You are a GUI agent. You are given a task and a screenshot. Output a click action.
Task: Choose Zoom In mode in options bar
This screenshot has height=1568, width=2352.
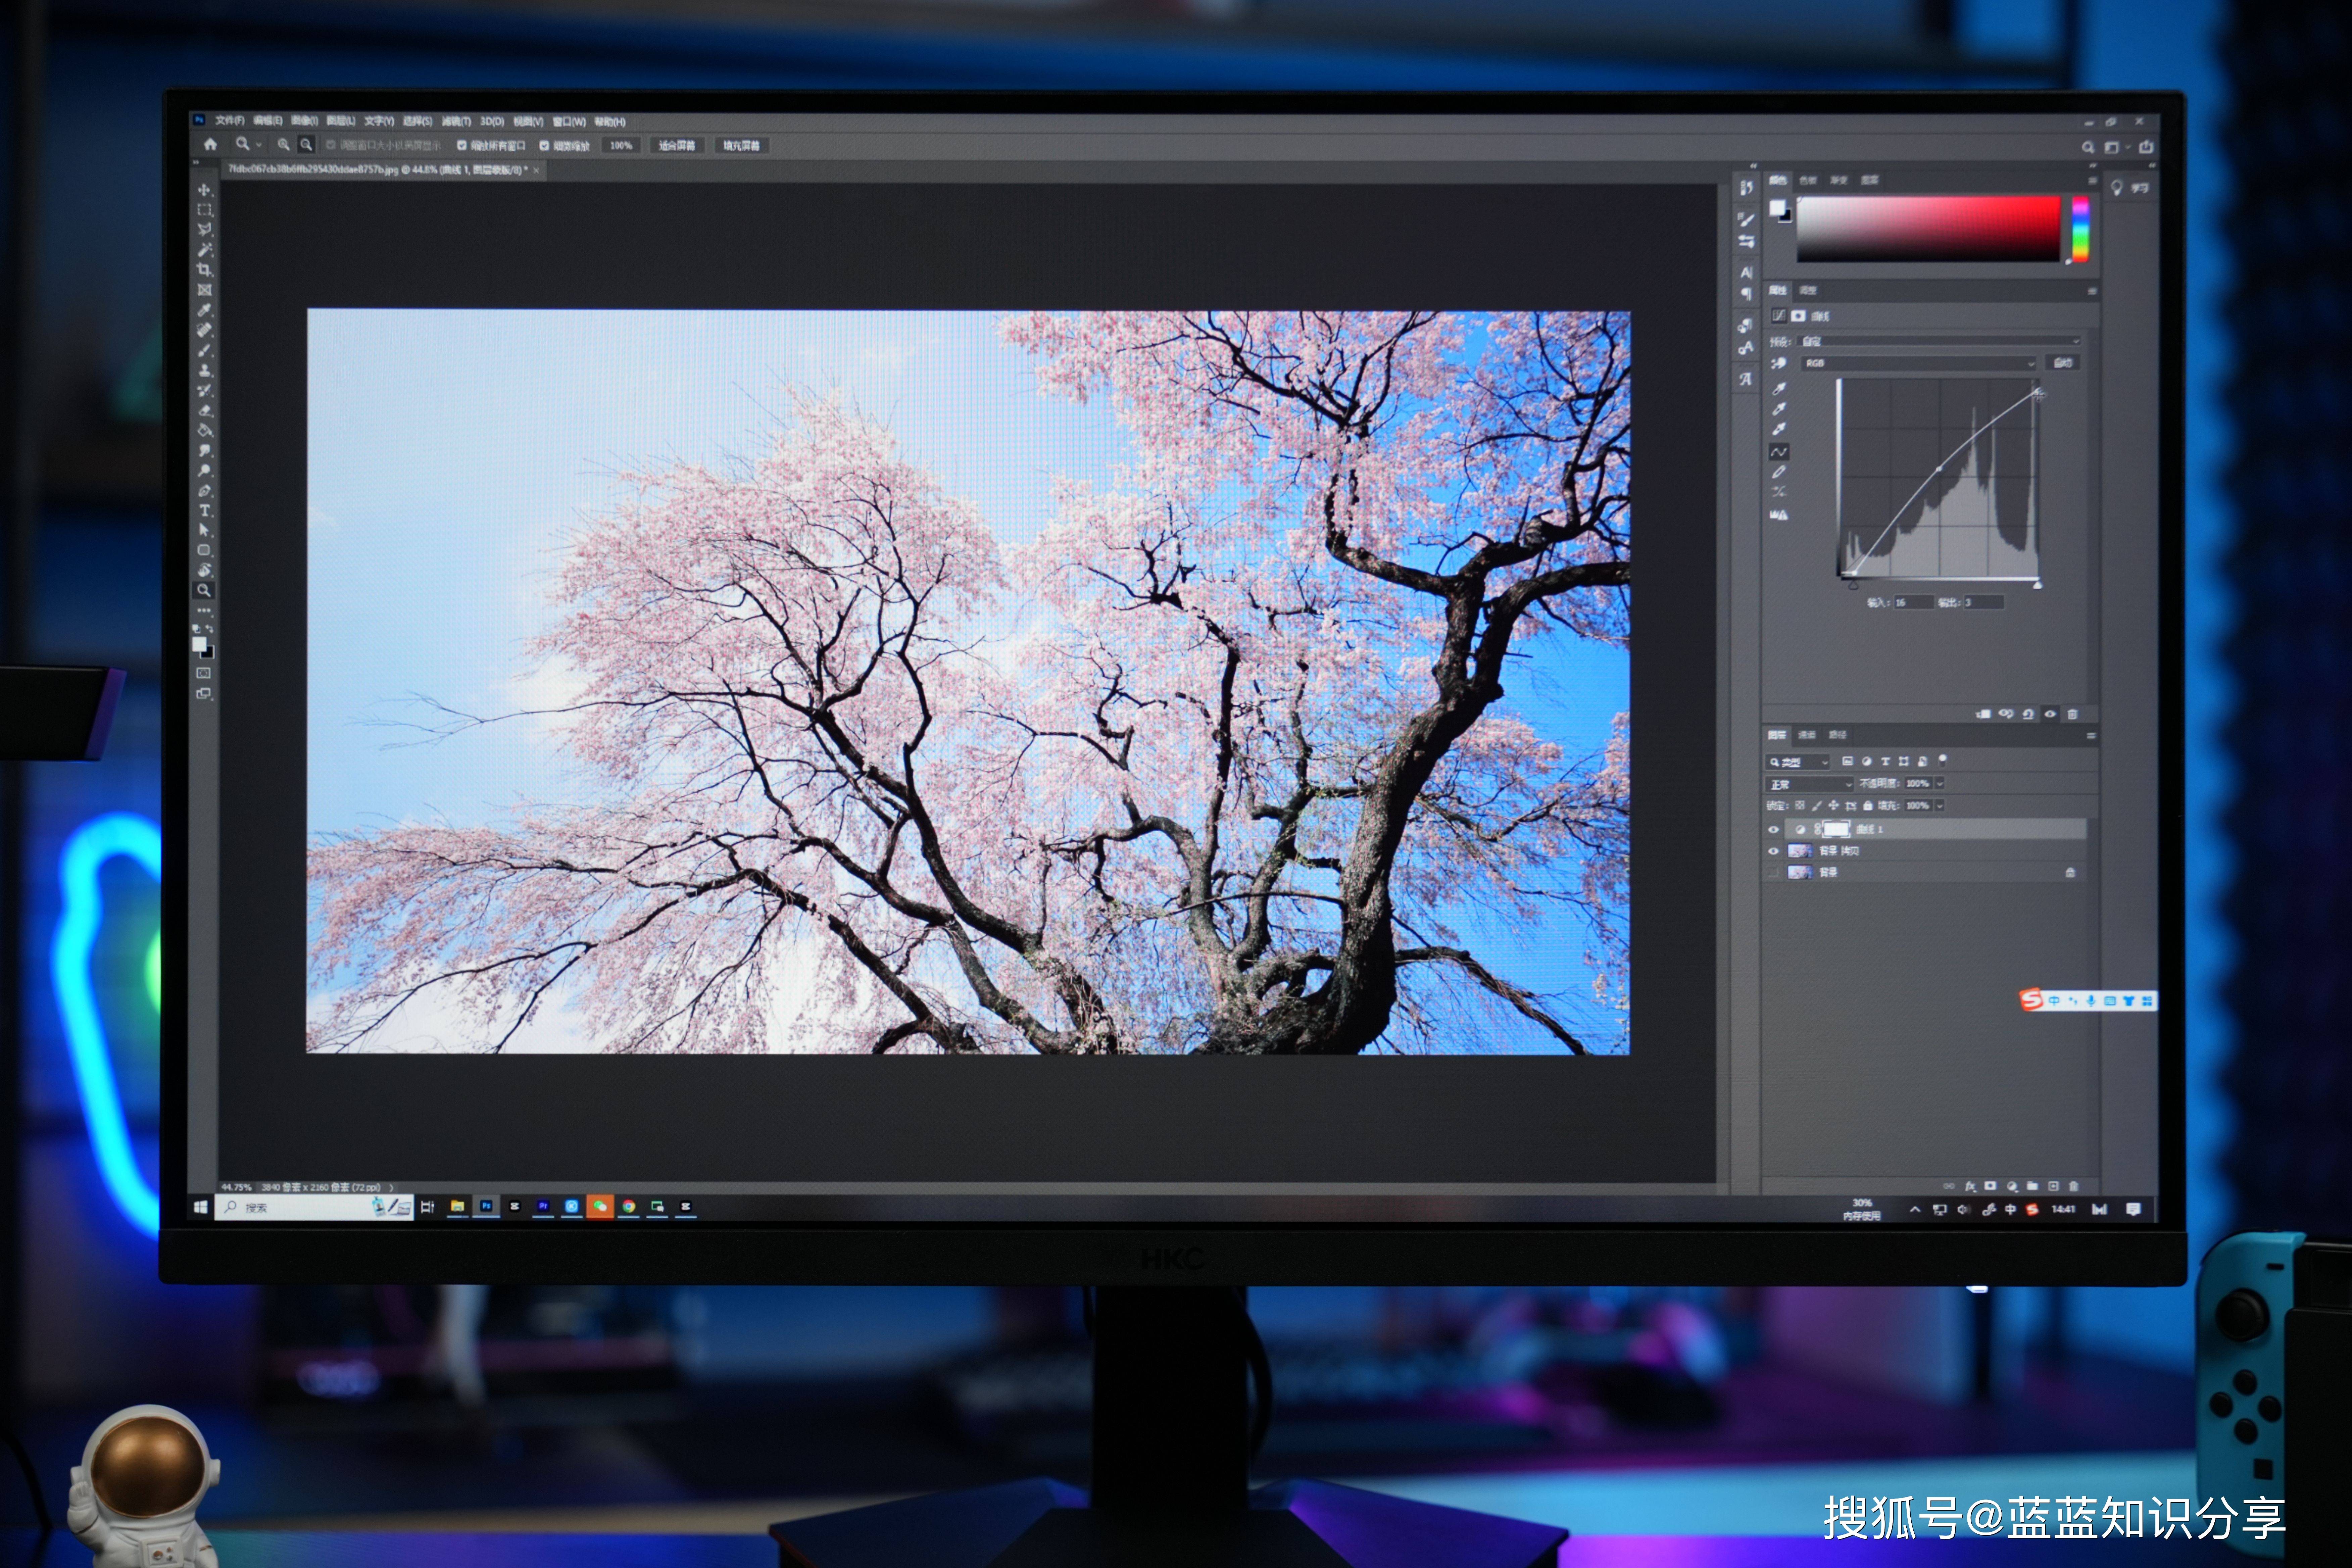[284, 145]
